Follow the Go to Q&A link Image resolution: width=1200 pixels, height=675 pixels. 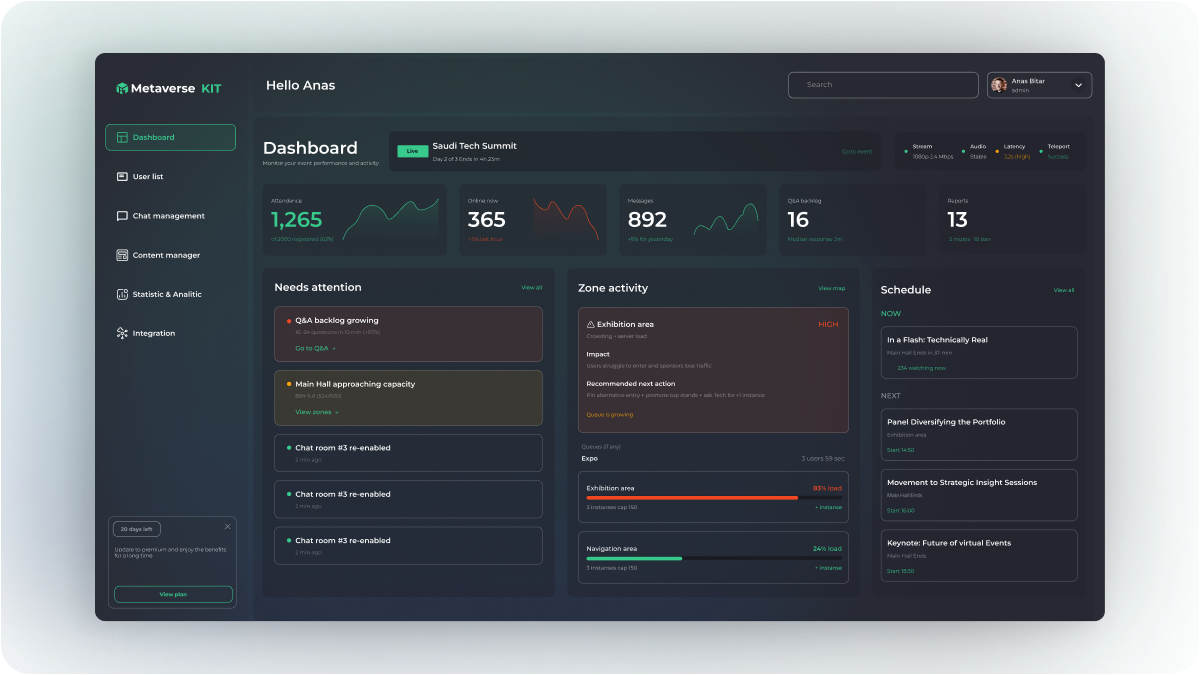click(x=315, y=349)
